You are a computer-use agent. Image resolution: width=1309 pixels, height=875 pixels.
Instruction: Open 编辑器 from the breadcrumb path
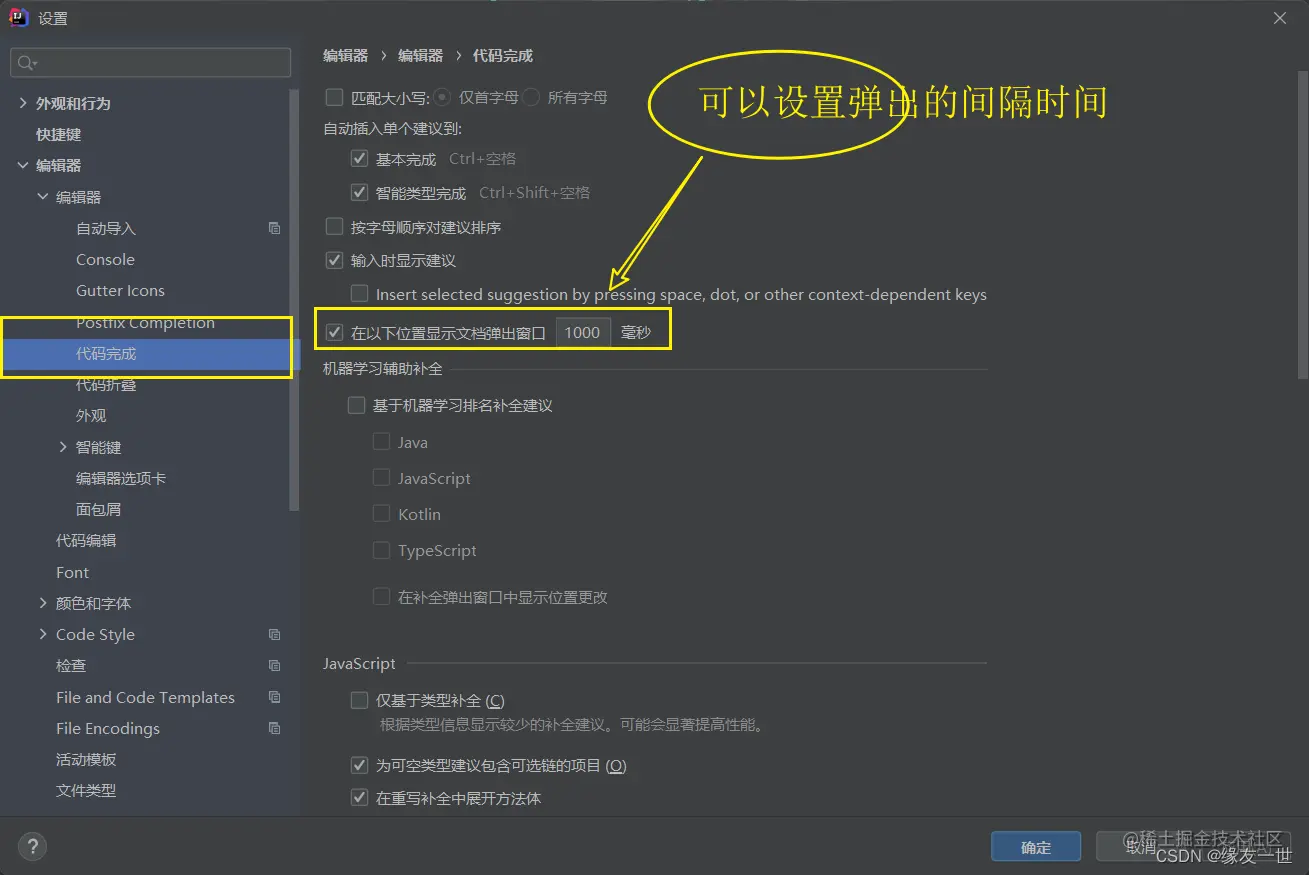(345, 56)
